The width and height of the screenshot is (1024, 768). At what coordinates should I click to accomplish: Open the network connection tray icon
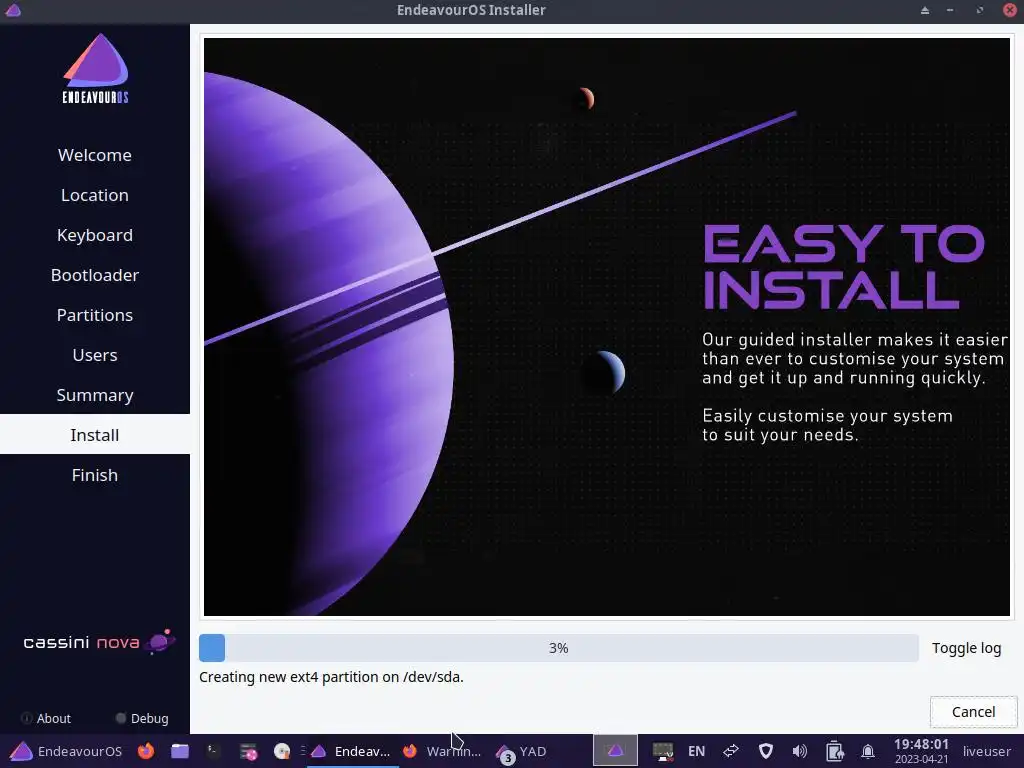[x=731, y=751]
